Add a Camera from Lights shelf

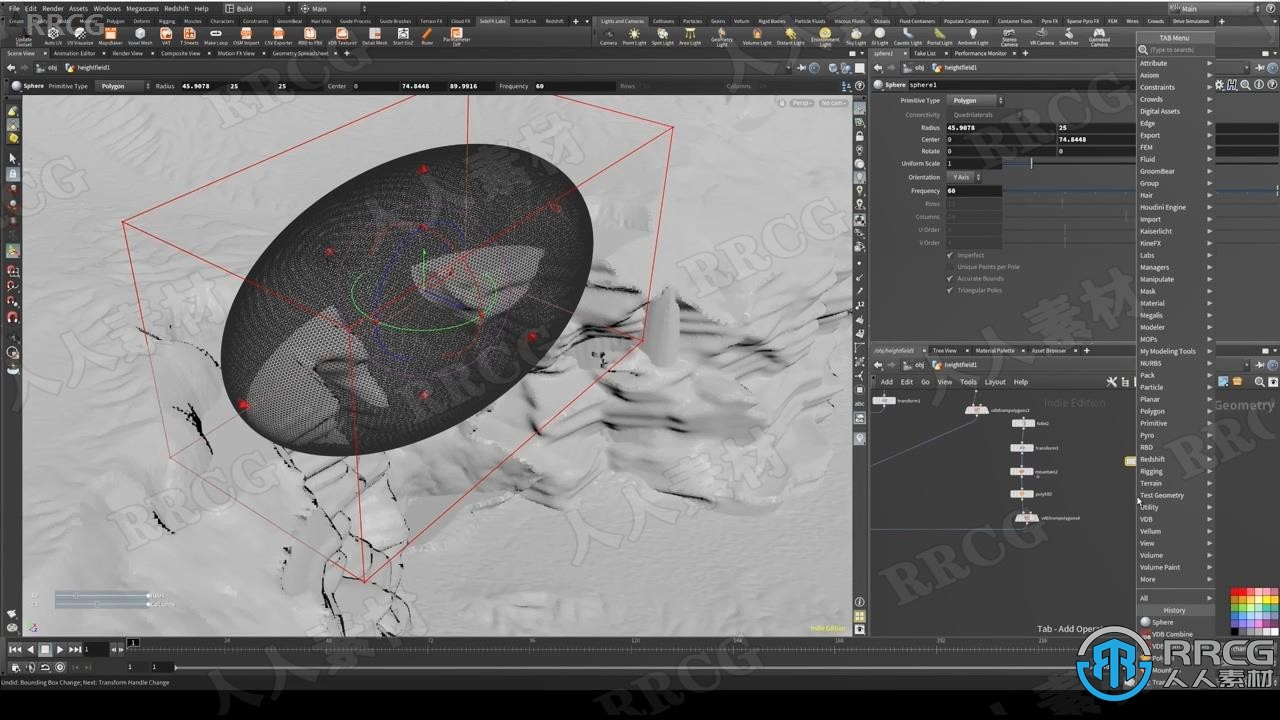(x=608, y=37)
